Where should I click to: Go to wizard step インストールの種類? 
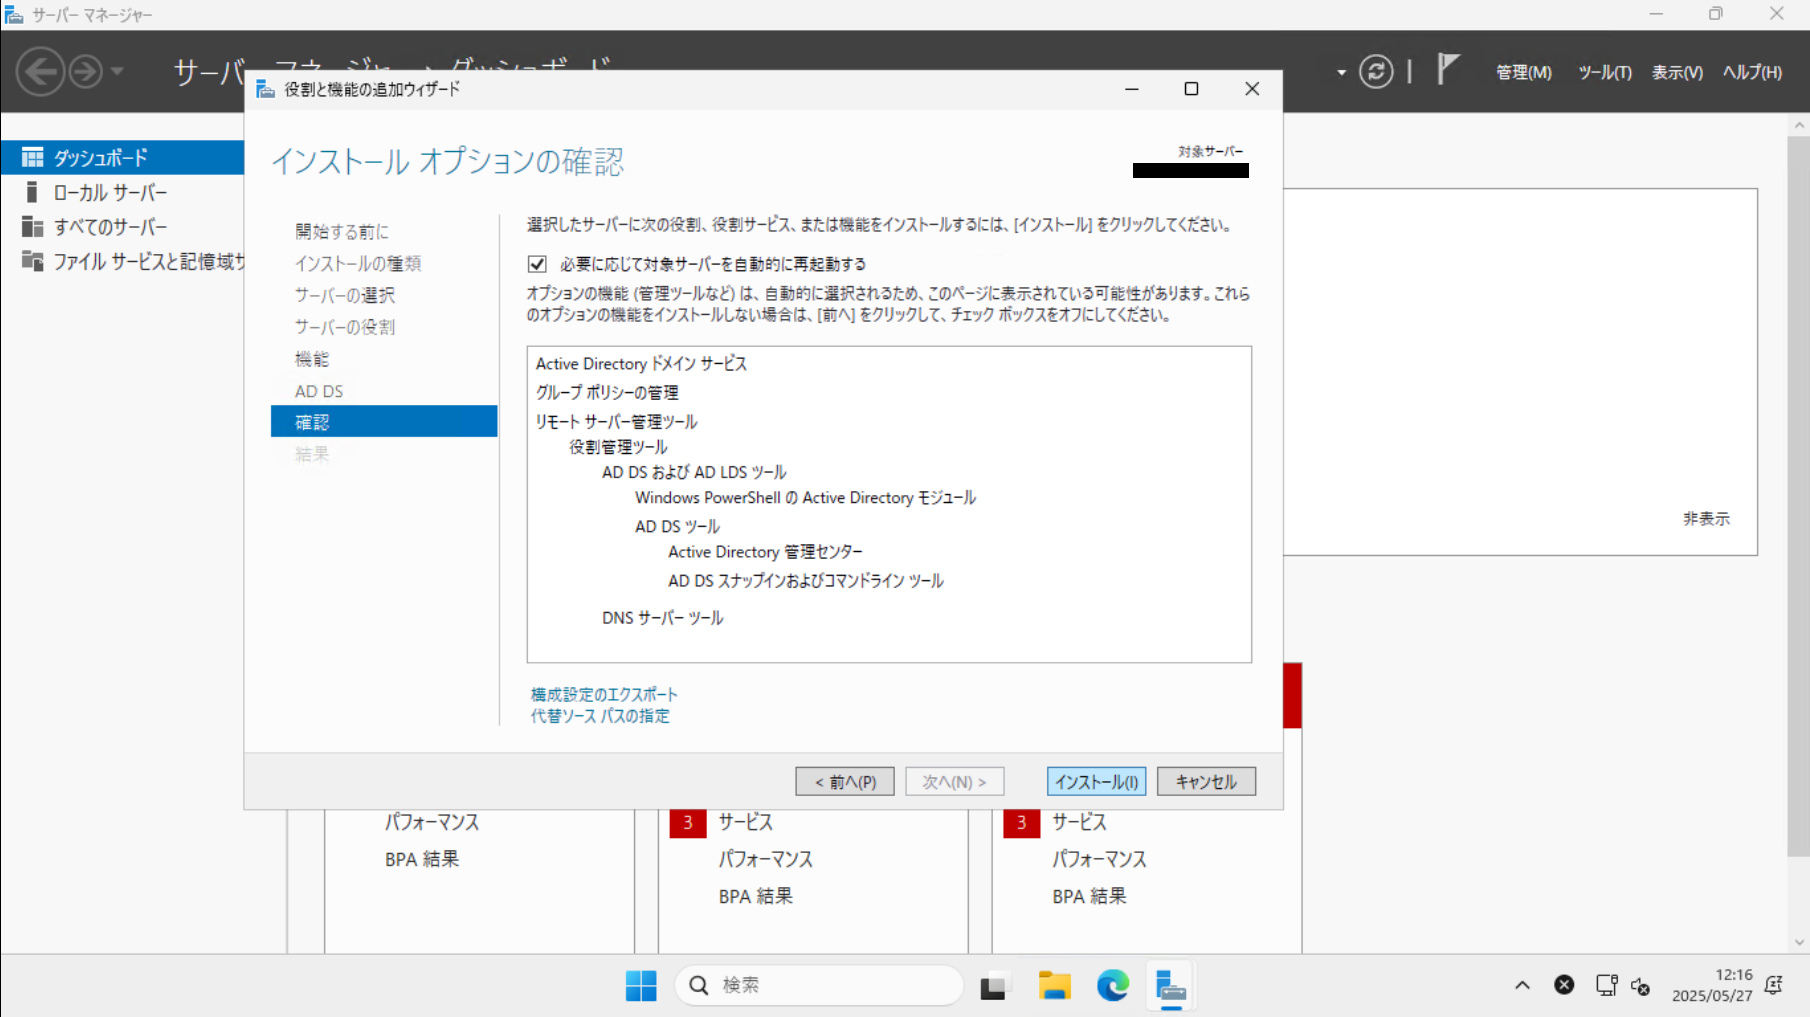[x=358, y=263]
